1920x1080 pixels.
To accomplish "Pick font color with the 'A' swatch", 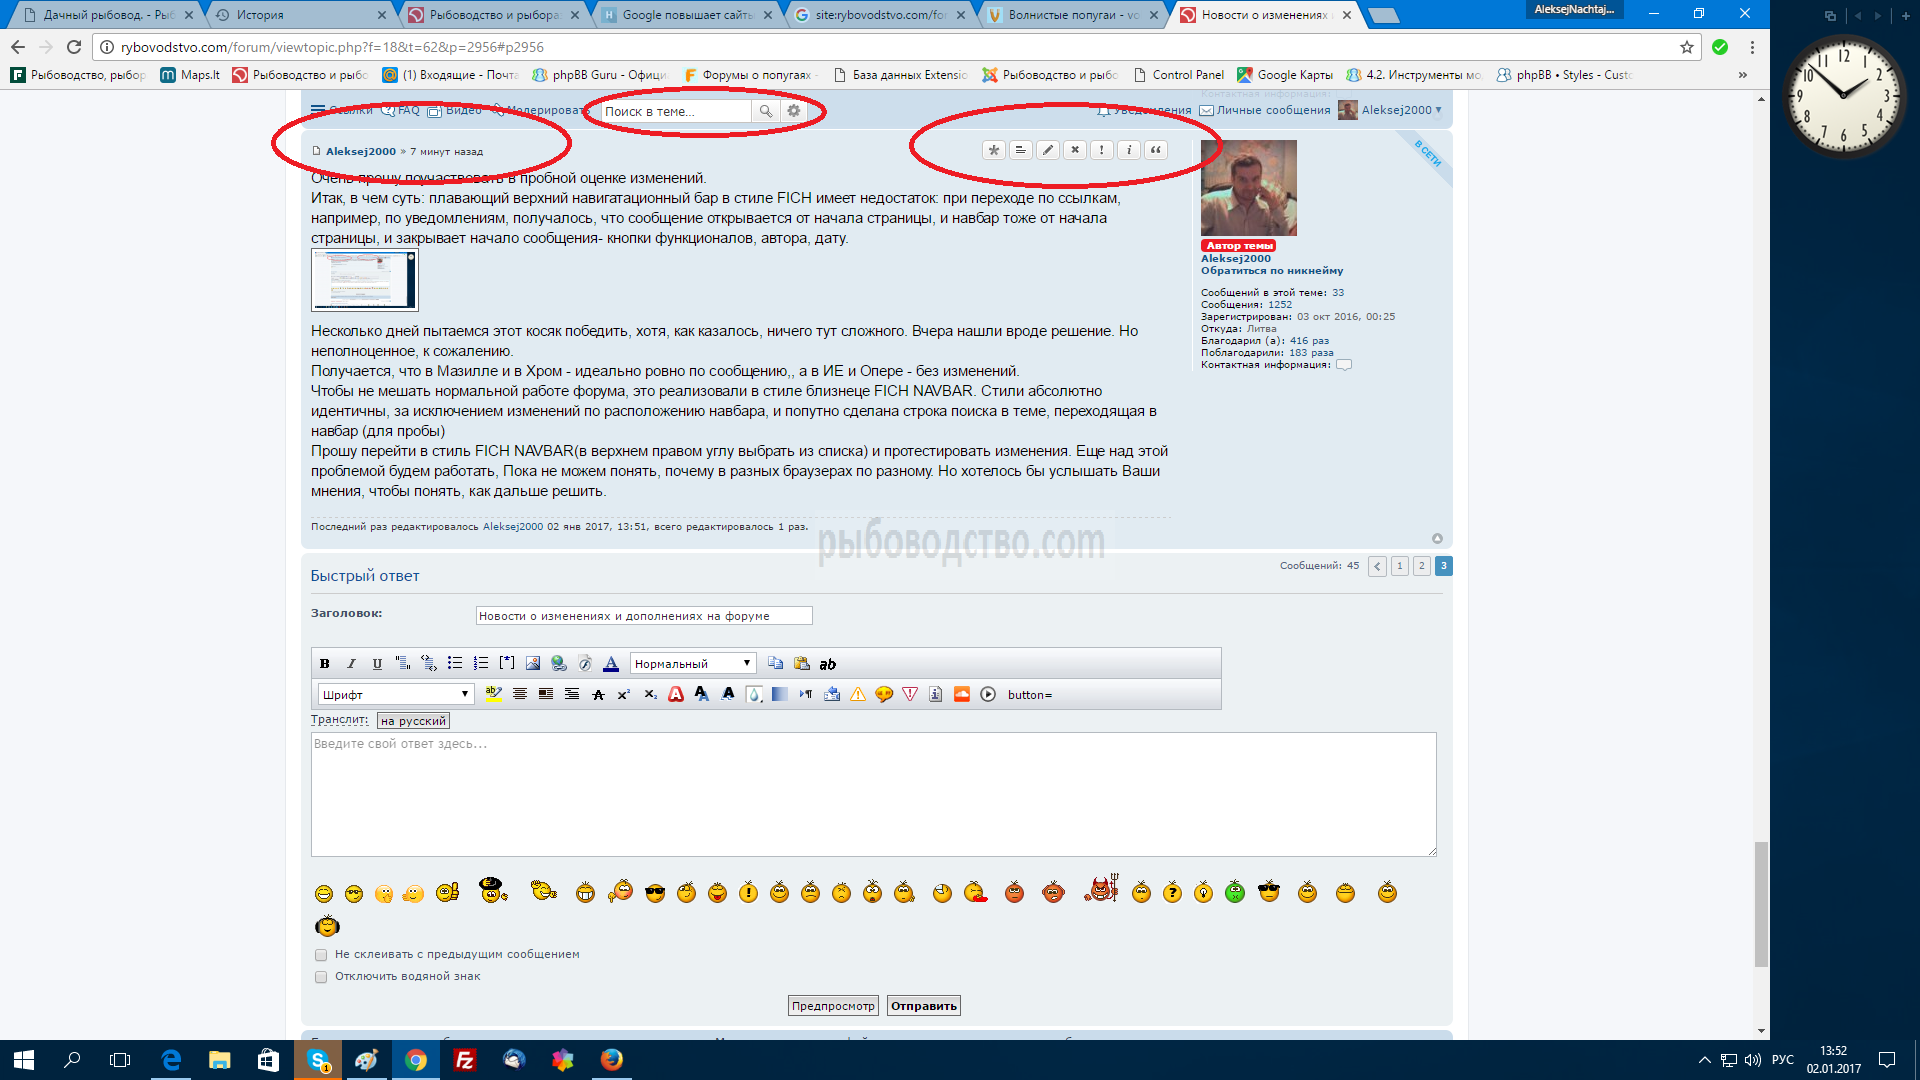I will coord(611,664).
